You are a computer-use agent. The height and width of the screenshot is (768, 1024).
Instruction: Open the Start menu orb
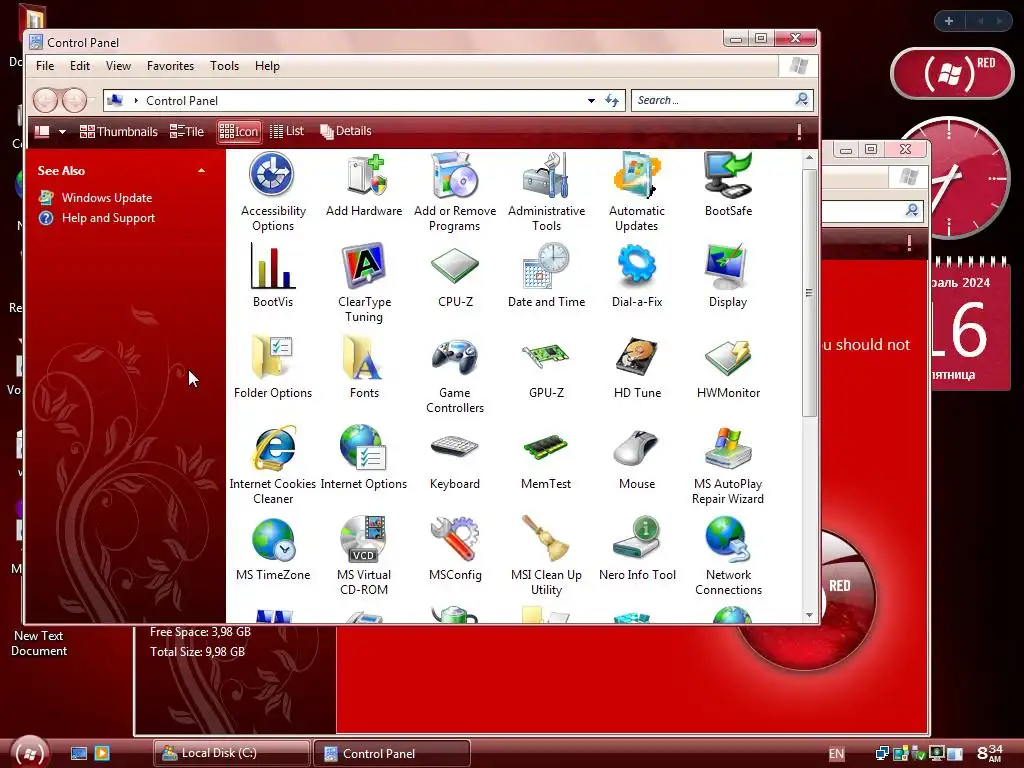[29, 753]
